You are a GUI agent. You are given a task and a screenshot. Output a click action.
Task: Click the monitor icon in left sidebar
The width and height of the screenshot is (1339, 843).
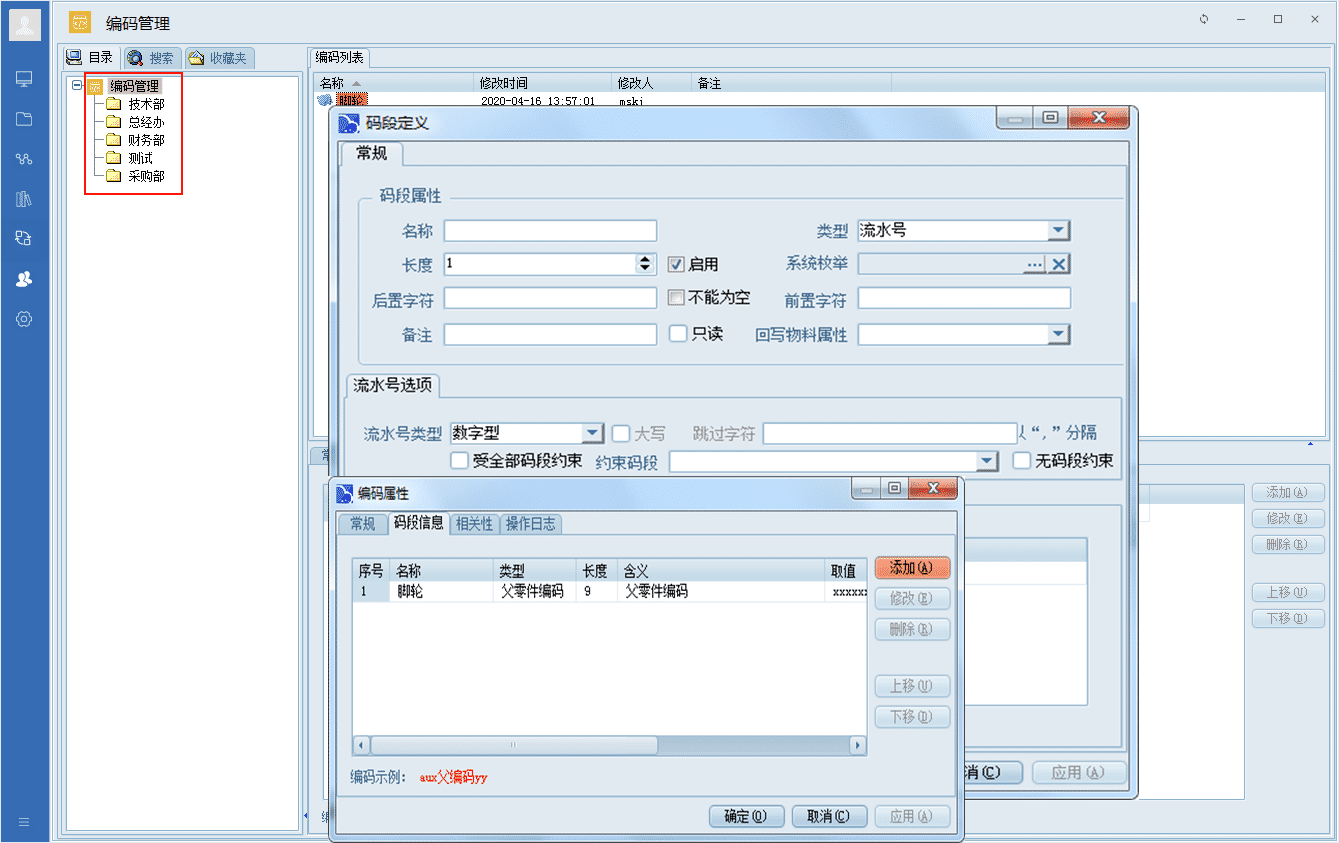click(24, 79)
